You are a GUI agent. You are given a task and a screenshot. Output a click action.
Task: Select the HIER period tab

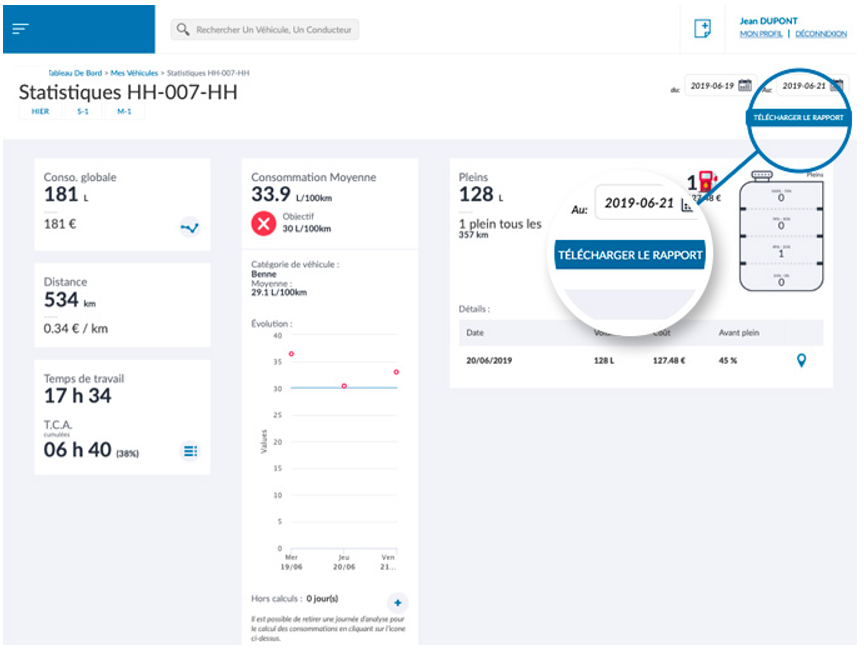(x=40, y=112)
